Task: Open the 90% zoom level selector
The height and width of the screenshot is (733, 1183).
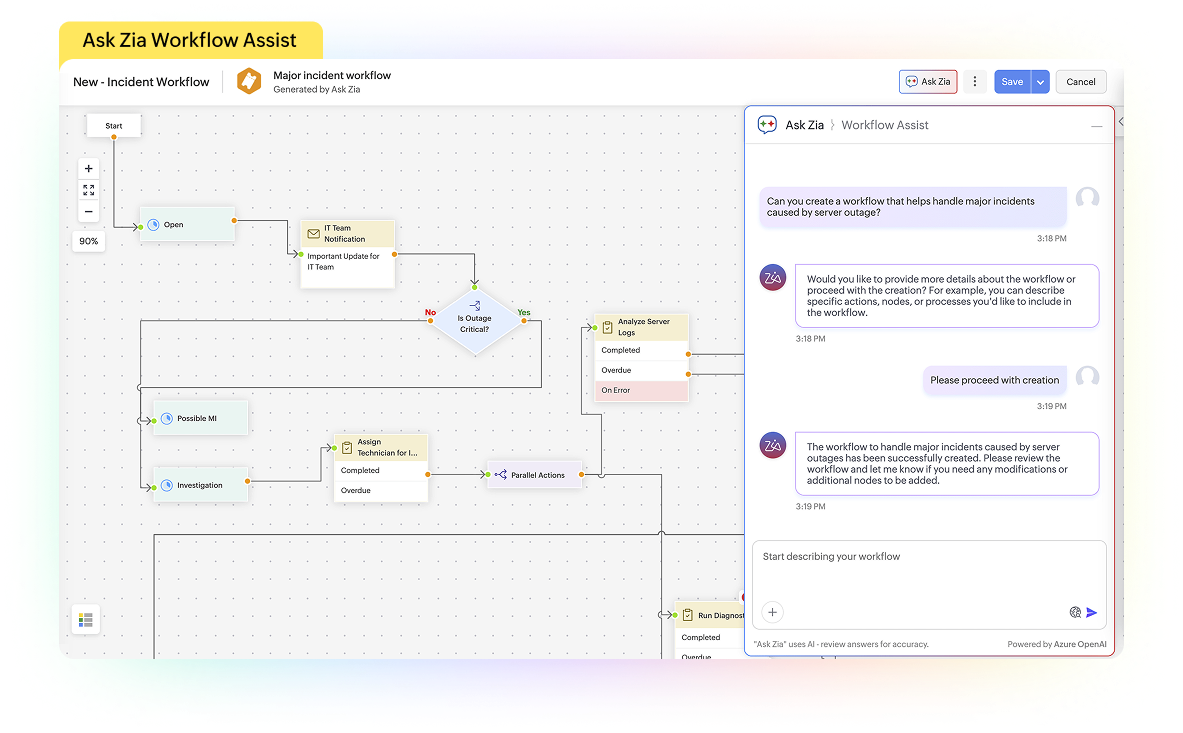Action: pyautogui.click(x=88, y=240)
